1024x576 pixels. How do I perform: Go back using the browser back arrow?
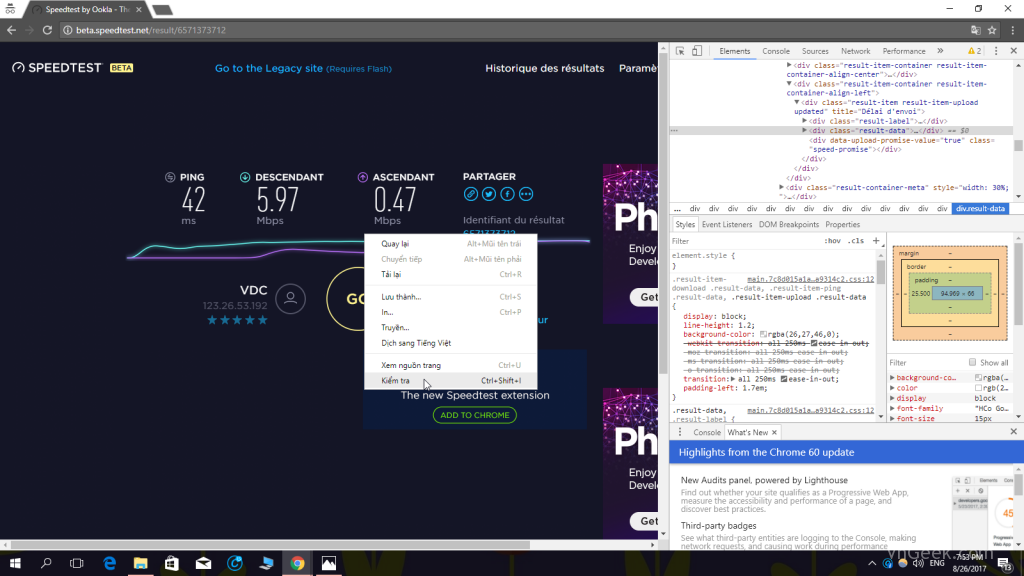11,30
